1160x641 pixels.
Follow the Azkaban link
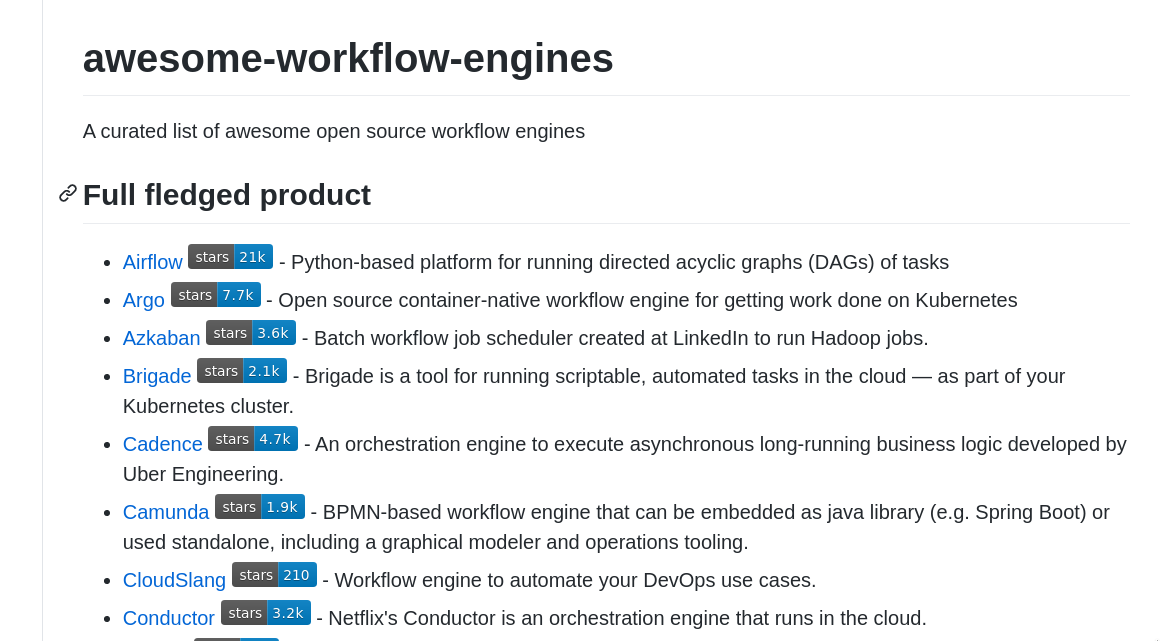pyautogui.click(x=161, y=338)
